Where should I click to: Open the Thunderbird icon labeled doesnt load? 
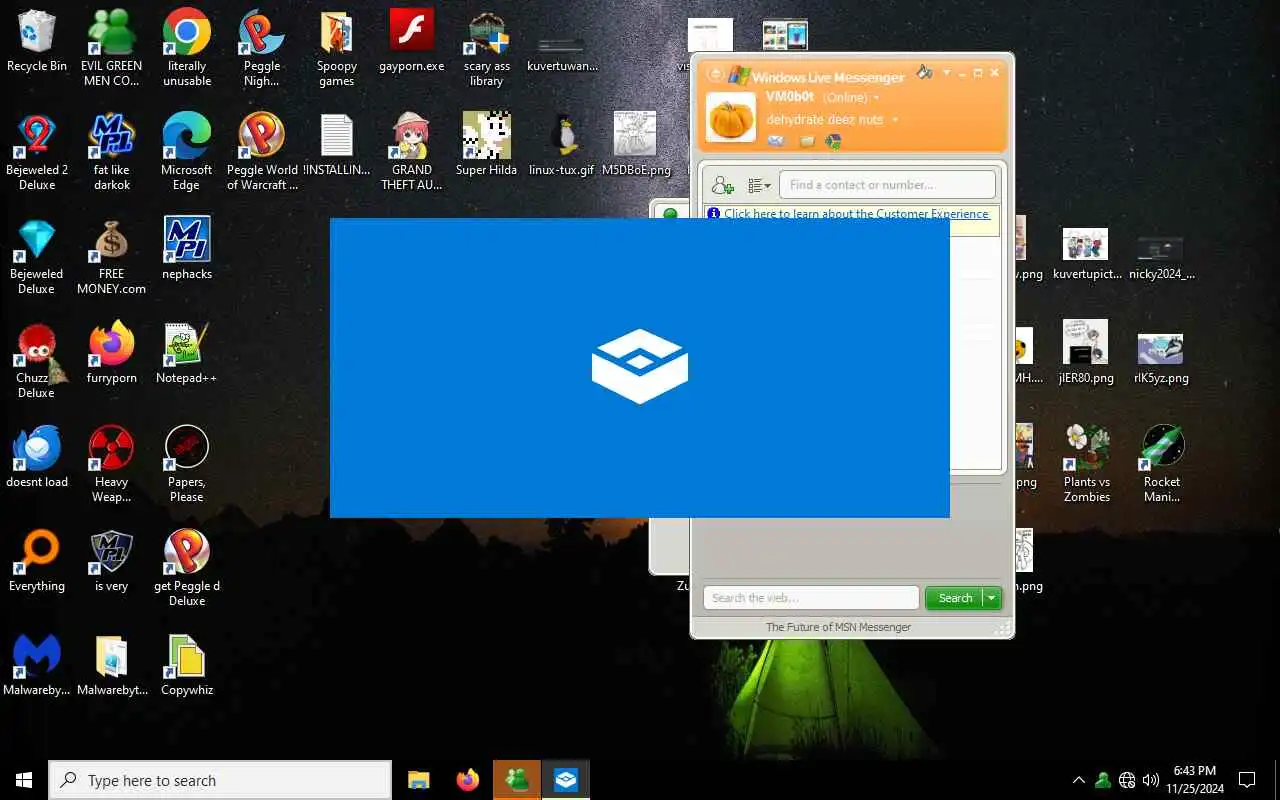point(37,457)
